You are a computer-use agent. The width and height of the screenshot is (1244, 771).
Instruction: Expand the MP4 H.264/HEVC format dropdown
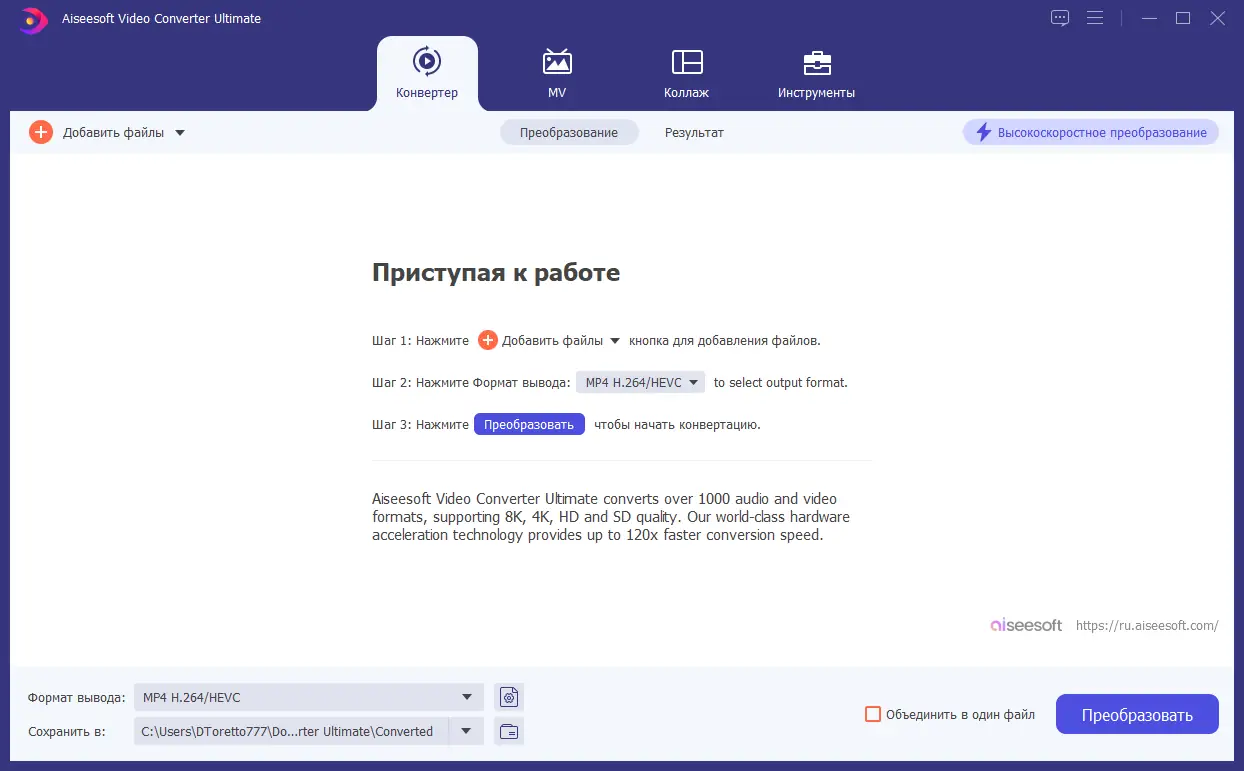pyautogui.click(x=693, y=382)
